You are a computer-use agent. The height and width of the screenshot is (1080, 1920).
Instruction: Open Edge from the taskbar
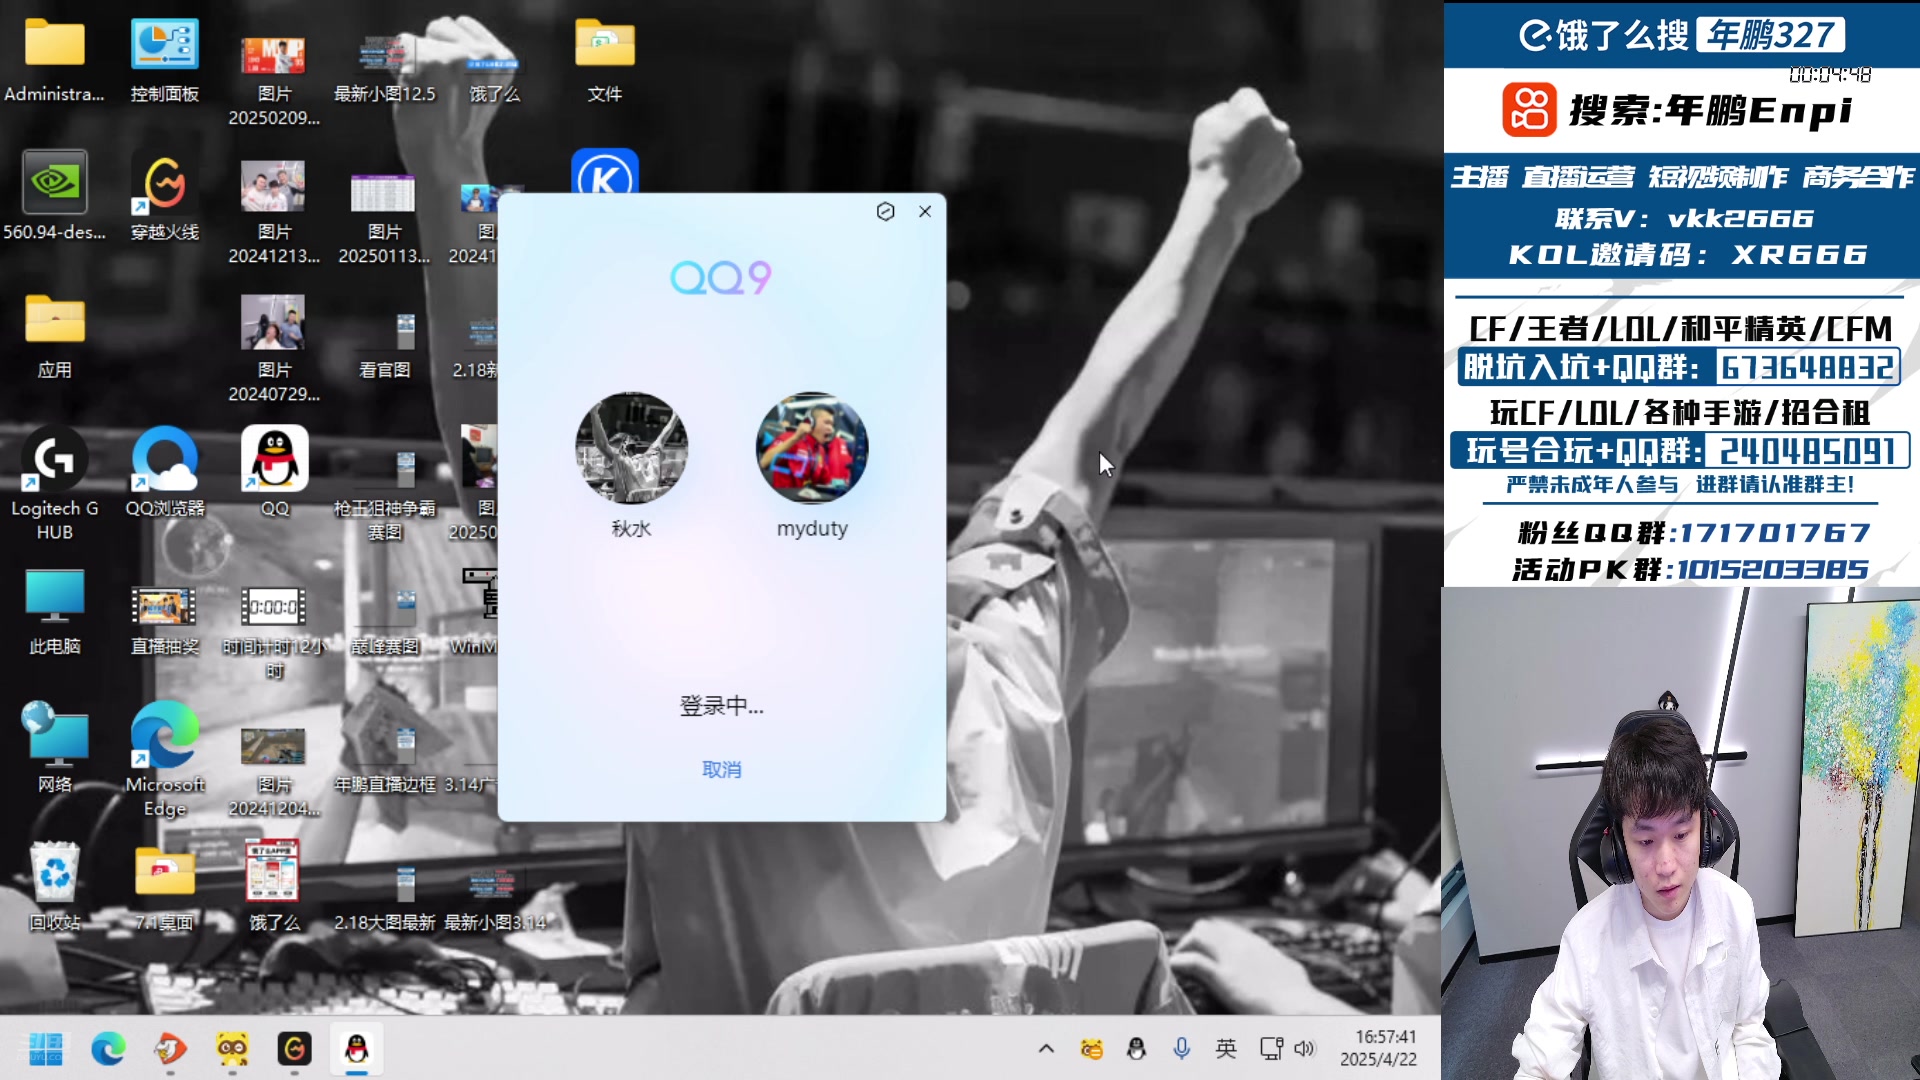pyautogui.click(x=108, y=1048)
